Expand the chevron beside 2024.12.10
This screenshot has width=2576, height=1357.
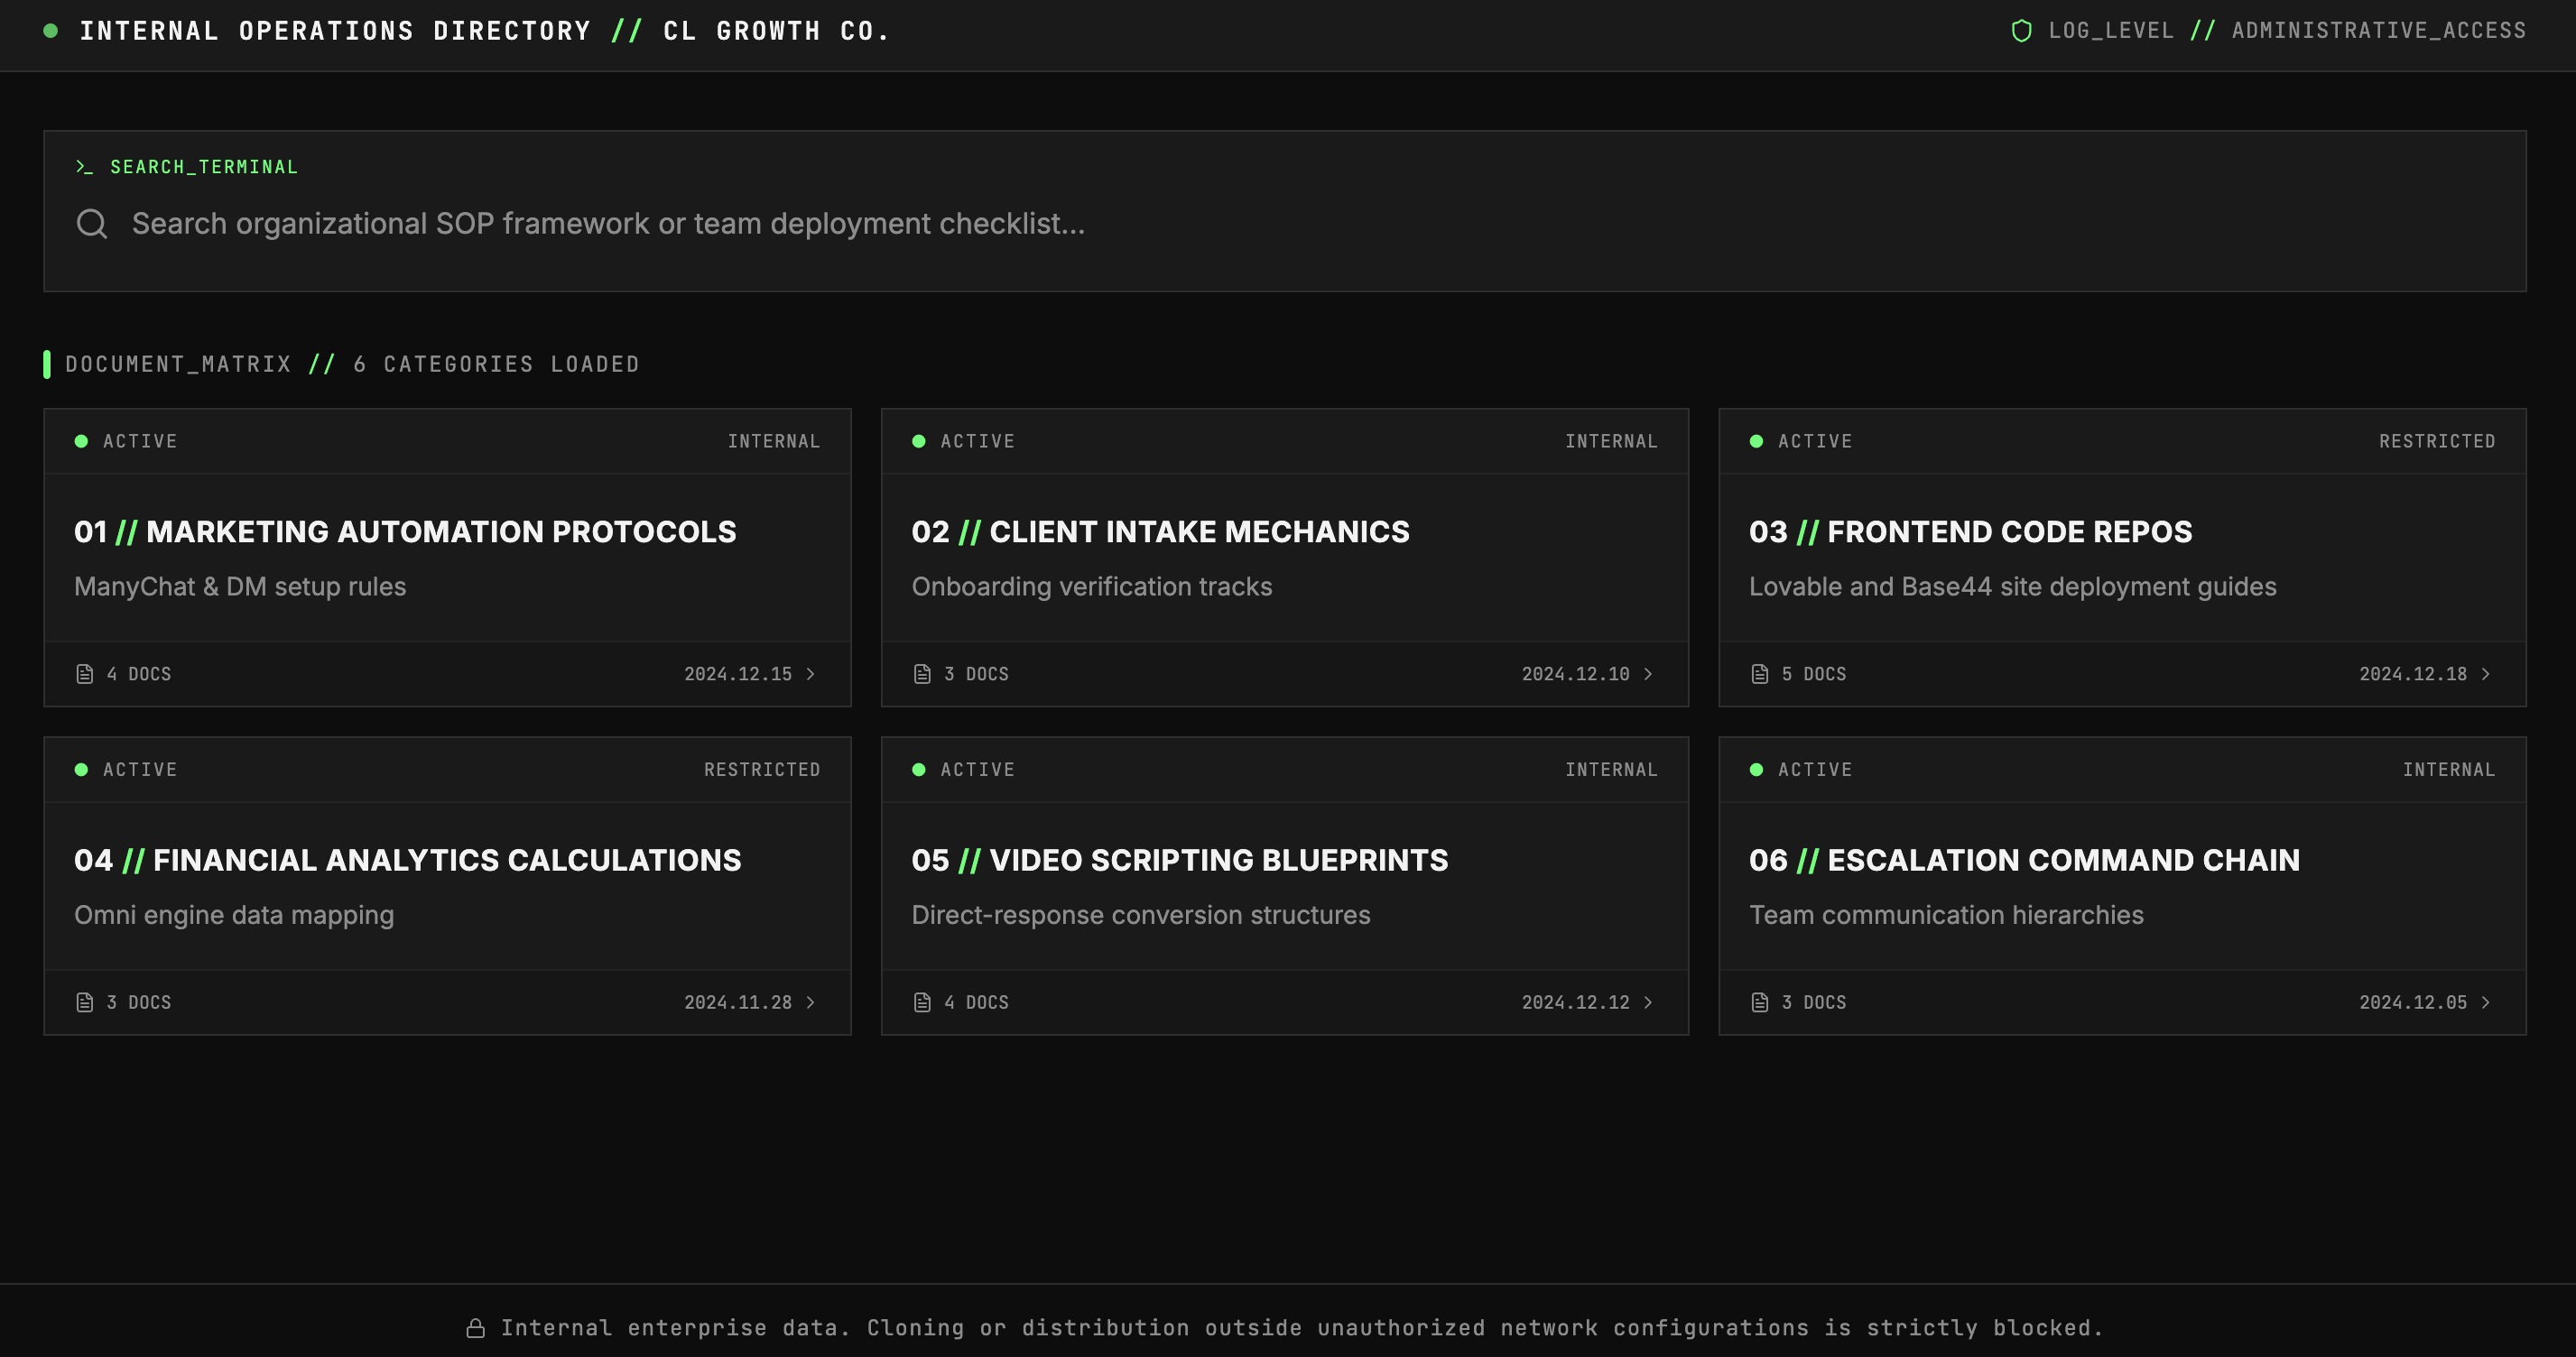point(1648,674)
